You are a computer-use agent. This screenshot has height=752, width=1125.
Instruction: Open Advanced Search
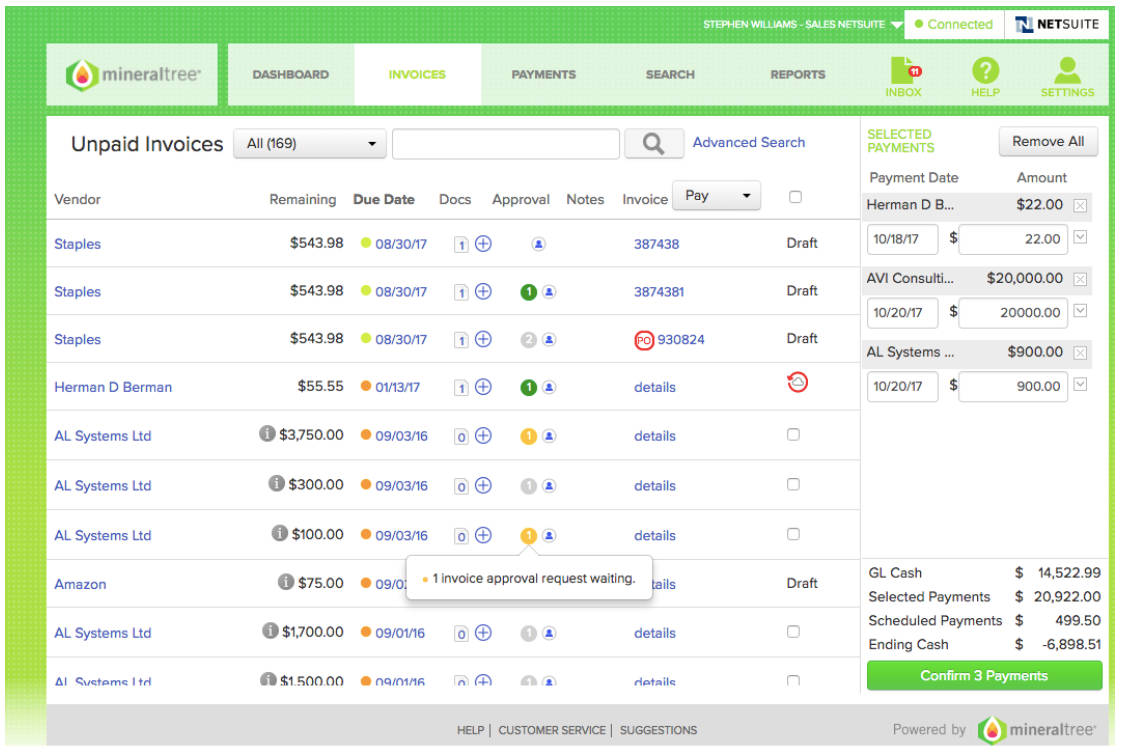[x=749, y=142]
